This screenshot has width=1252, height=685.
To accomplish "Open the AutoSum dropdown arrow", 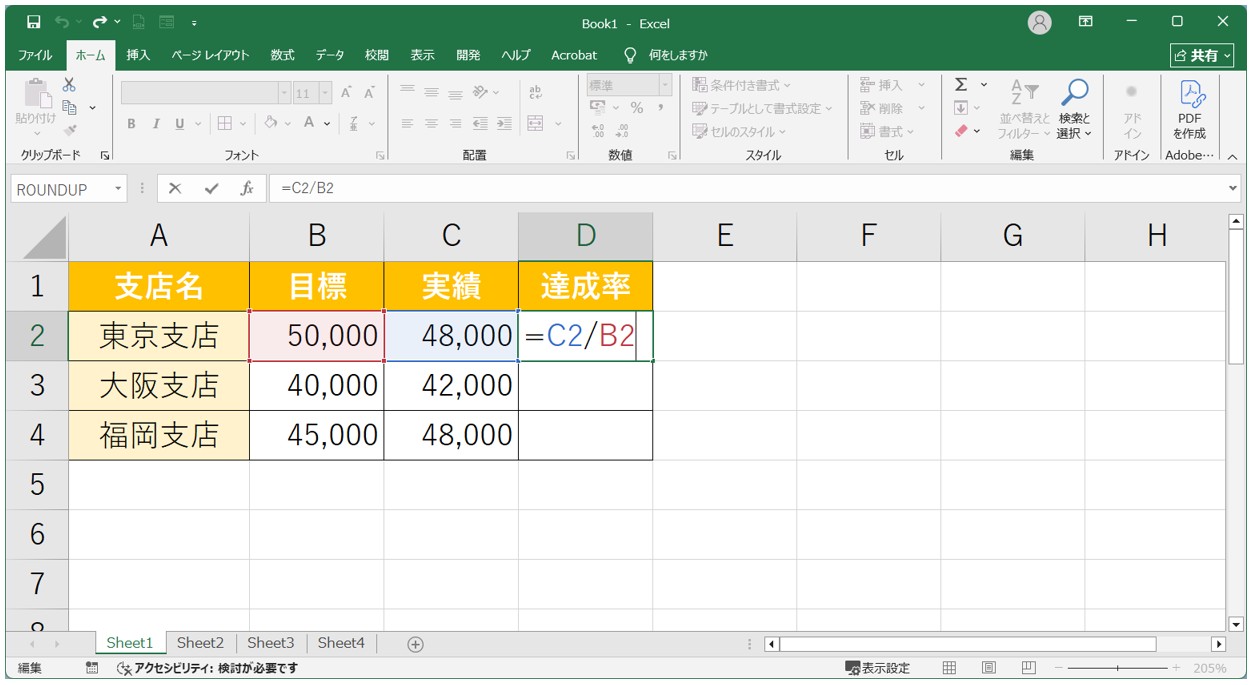I will point(984,85).
